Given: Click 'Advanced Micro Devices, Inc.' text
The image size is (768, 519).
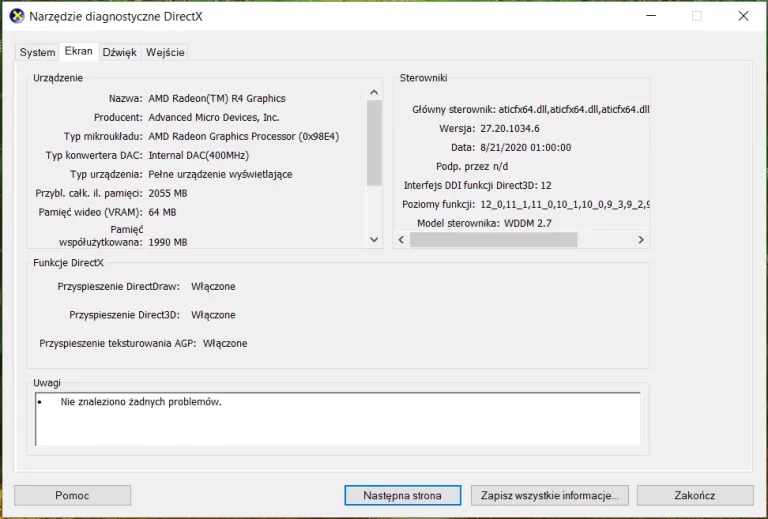Looking at the screenshot, I should click(x=214, y=118).
